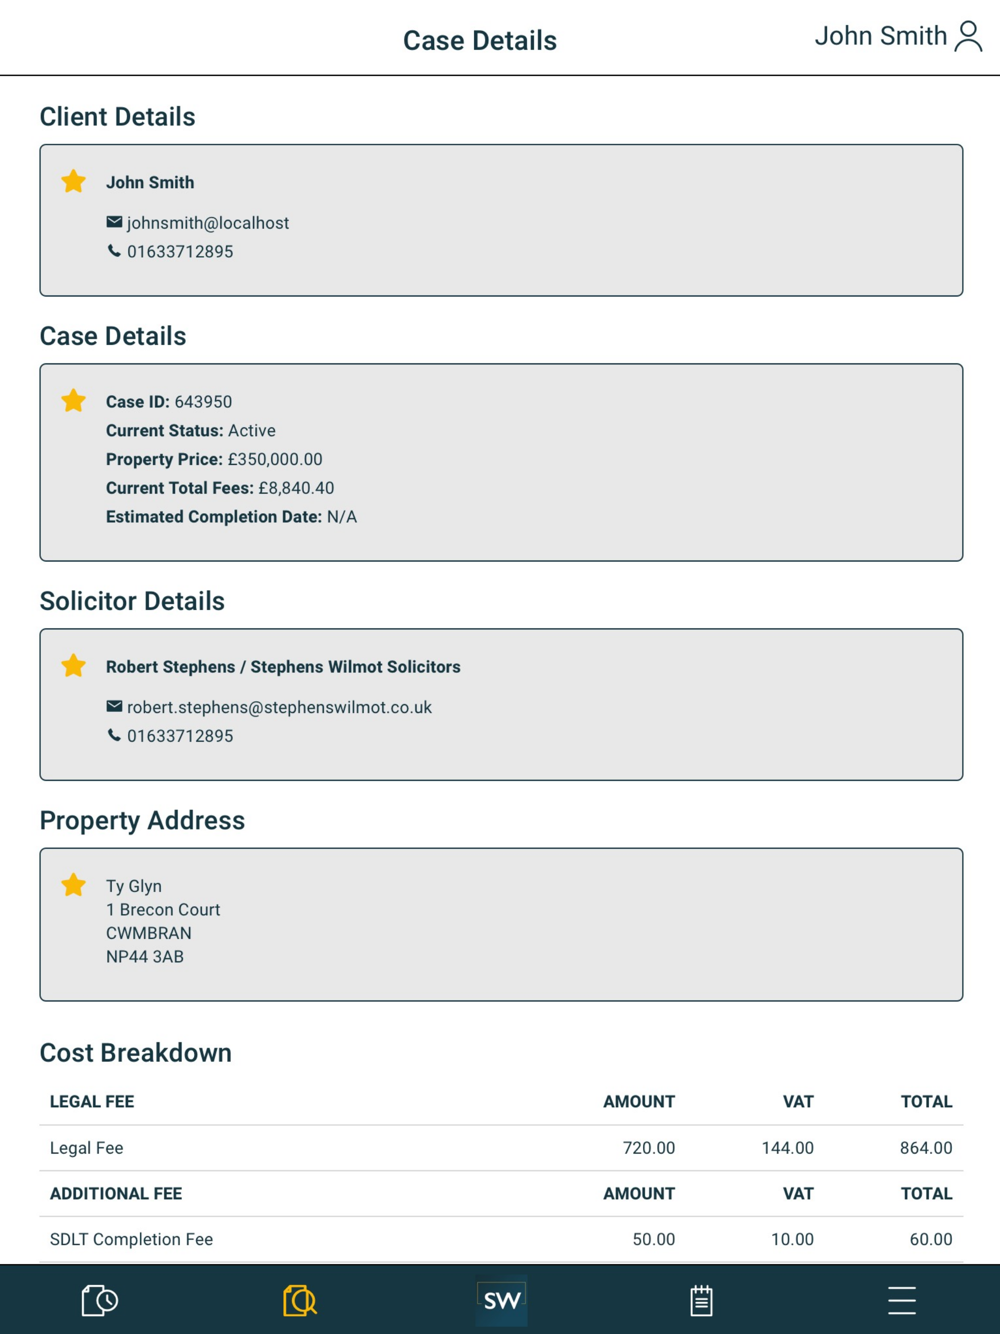Screen dimensions: 1000x1334
Task: Email robert.stephens@stephenswilmot.co.uk
Action: [279, 707]
